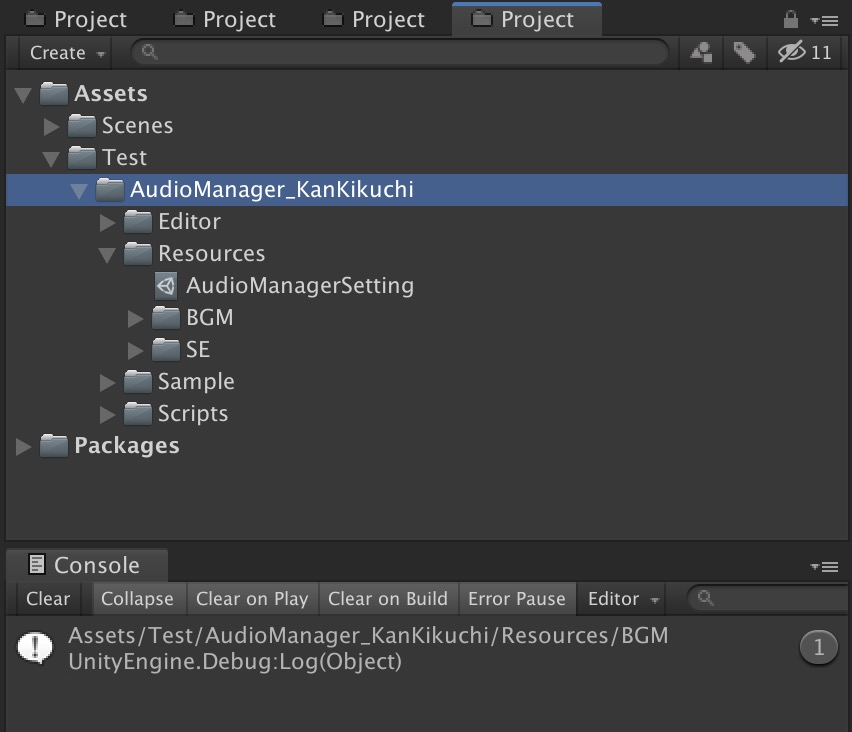
Task: Click the log message speech bubble icon
Action: [x=35, y=648]
